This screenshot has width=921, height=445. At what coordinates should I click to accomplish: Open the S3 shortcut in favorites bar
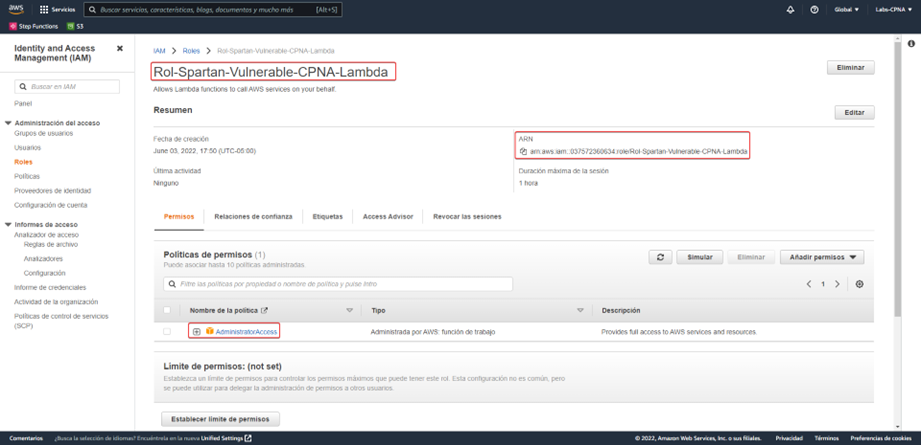[x=76, y=26]
